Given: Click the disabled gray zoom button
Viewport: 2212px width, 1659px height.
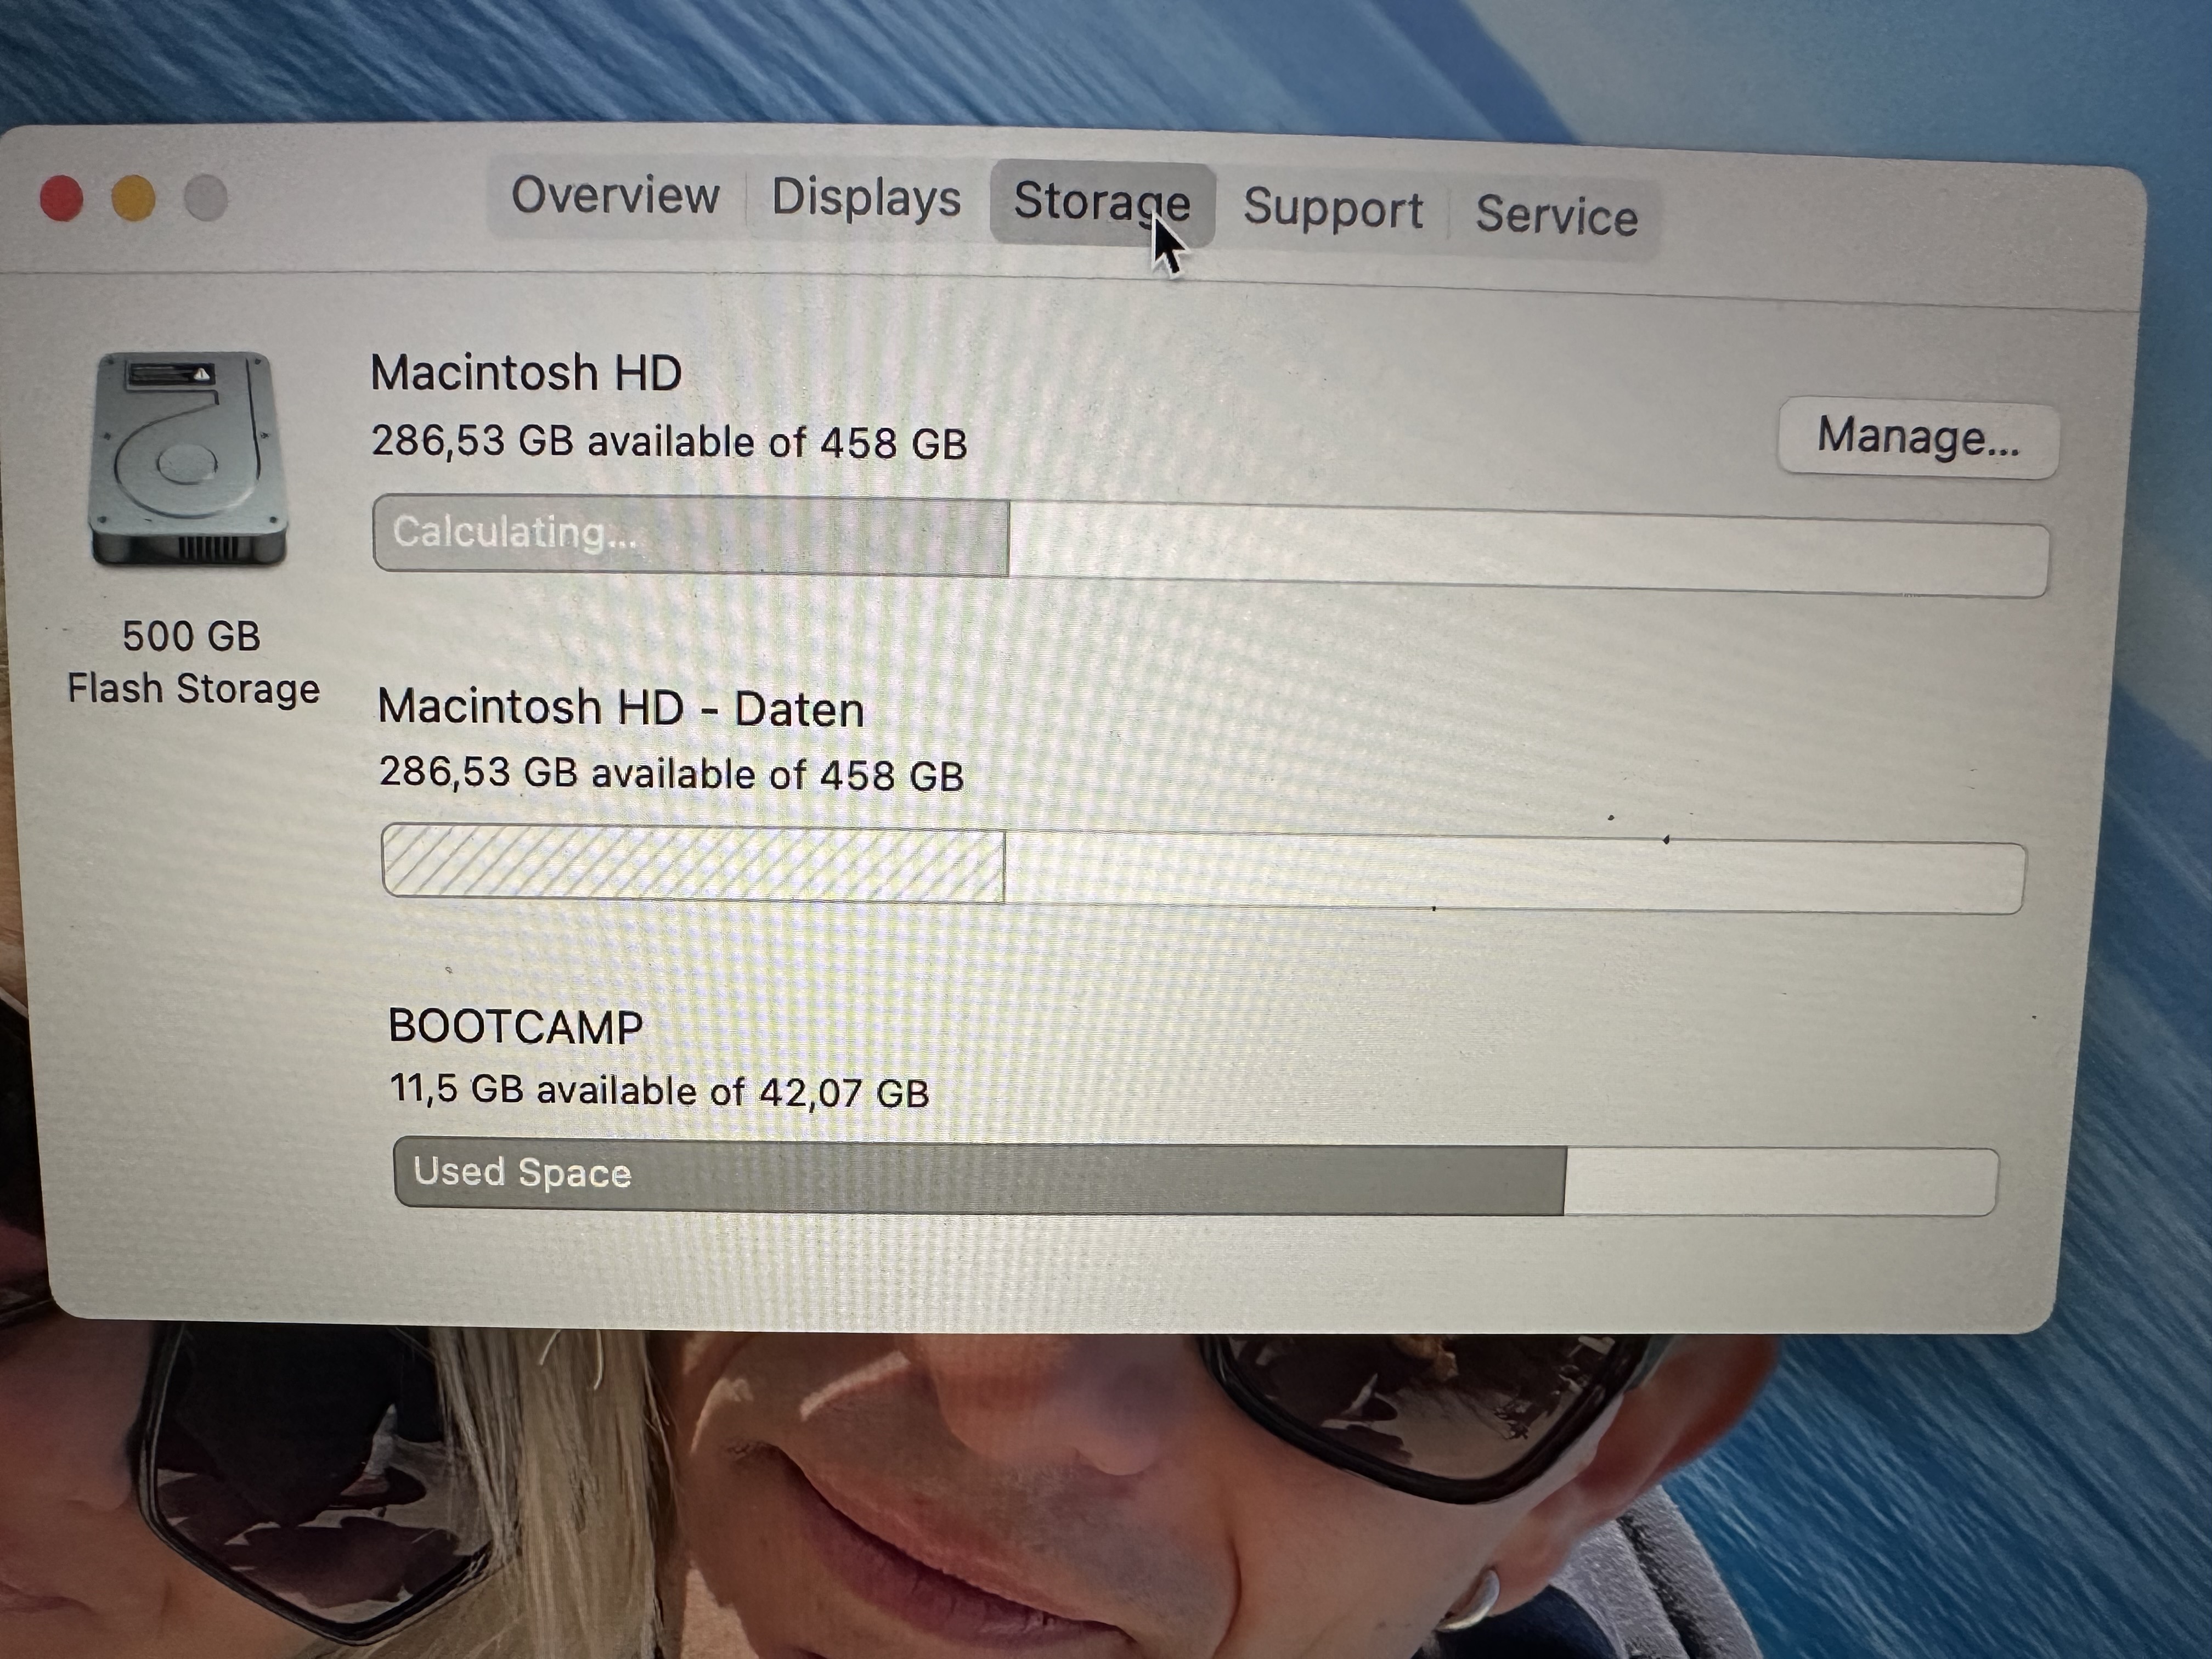Looking at the screenshot, I should coord(206,198).
